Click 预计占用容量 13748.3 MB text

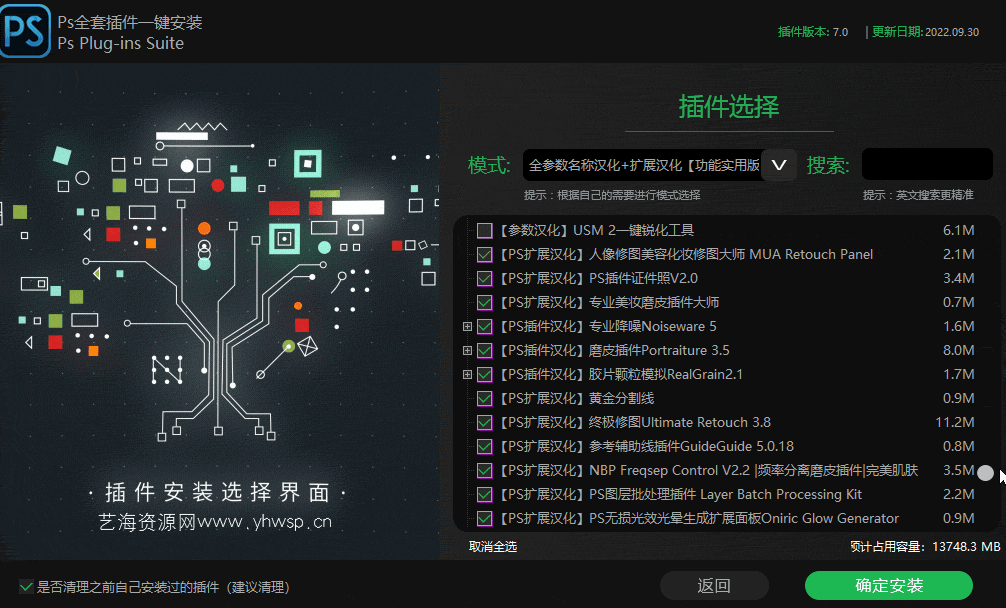(925, 546)
